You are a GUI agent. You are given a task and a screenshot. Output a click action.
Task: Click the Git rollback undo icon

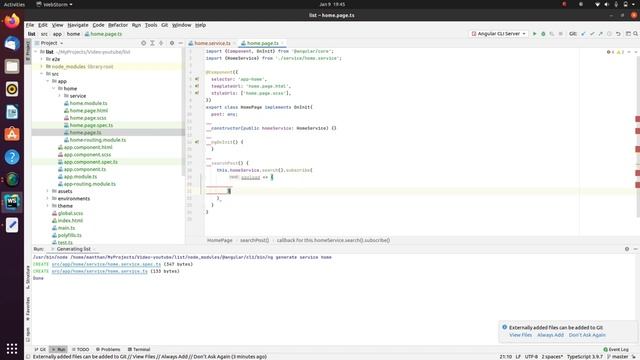pyautogui.click(x=618, y=34)
